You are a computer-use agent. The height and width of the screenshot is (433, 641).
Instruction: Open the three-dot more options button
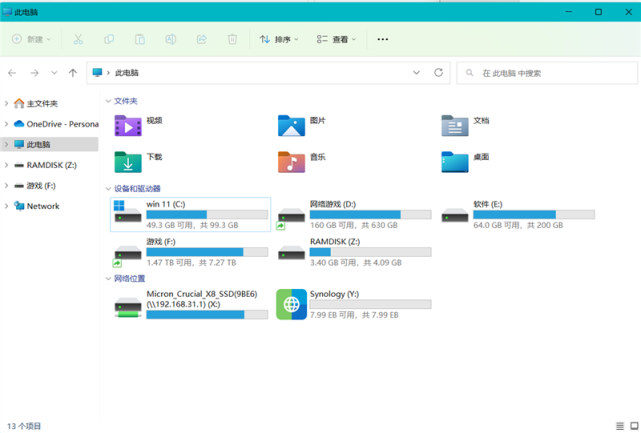click(x=383, y=39)
